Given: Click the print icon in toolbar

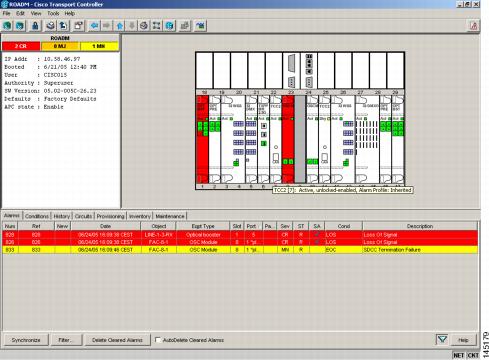Looking at the screenshot, I should (x=51, y=25).
